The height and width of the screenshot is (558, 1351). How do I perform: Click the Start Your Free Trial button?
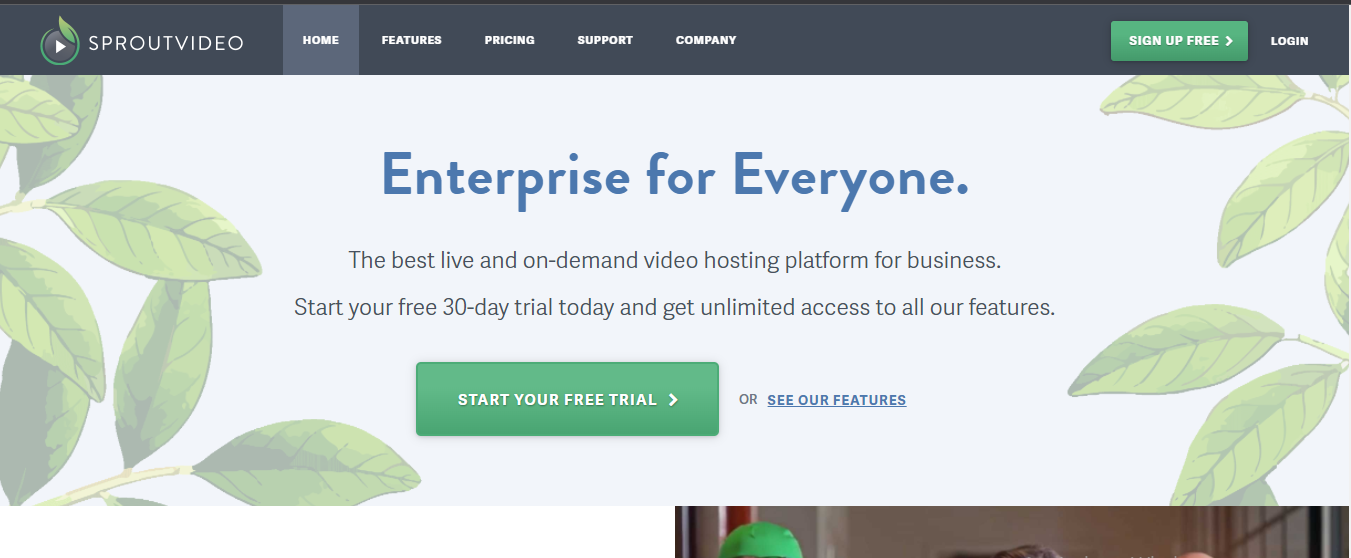[567, 399]
